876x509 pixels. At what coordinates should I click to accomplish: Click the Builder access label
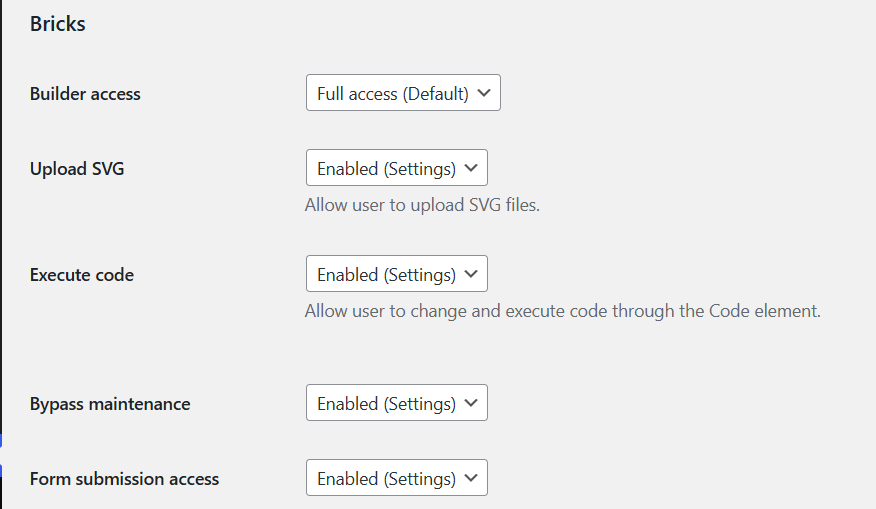[85, 94]
